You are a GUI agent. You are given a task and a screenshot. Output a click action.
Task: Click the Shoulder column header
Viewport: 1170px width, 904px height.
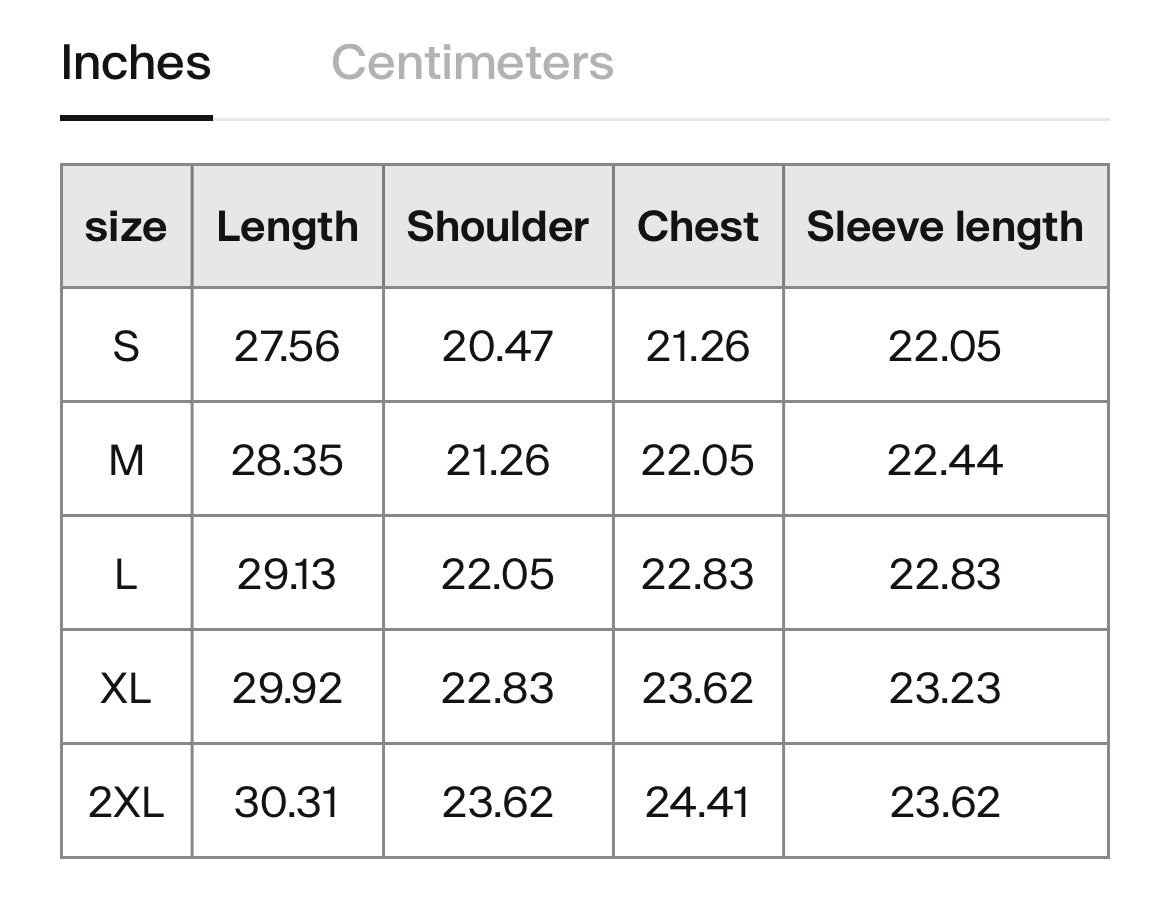497,227
